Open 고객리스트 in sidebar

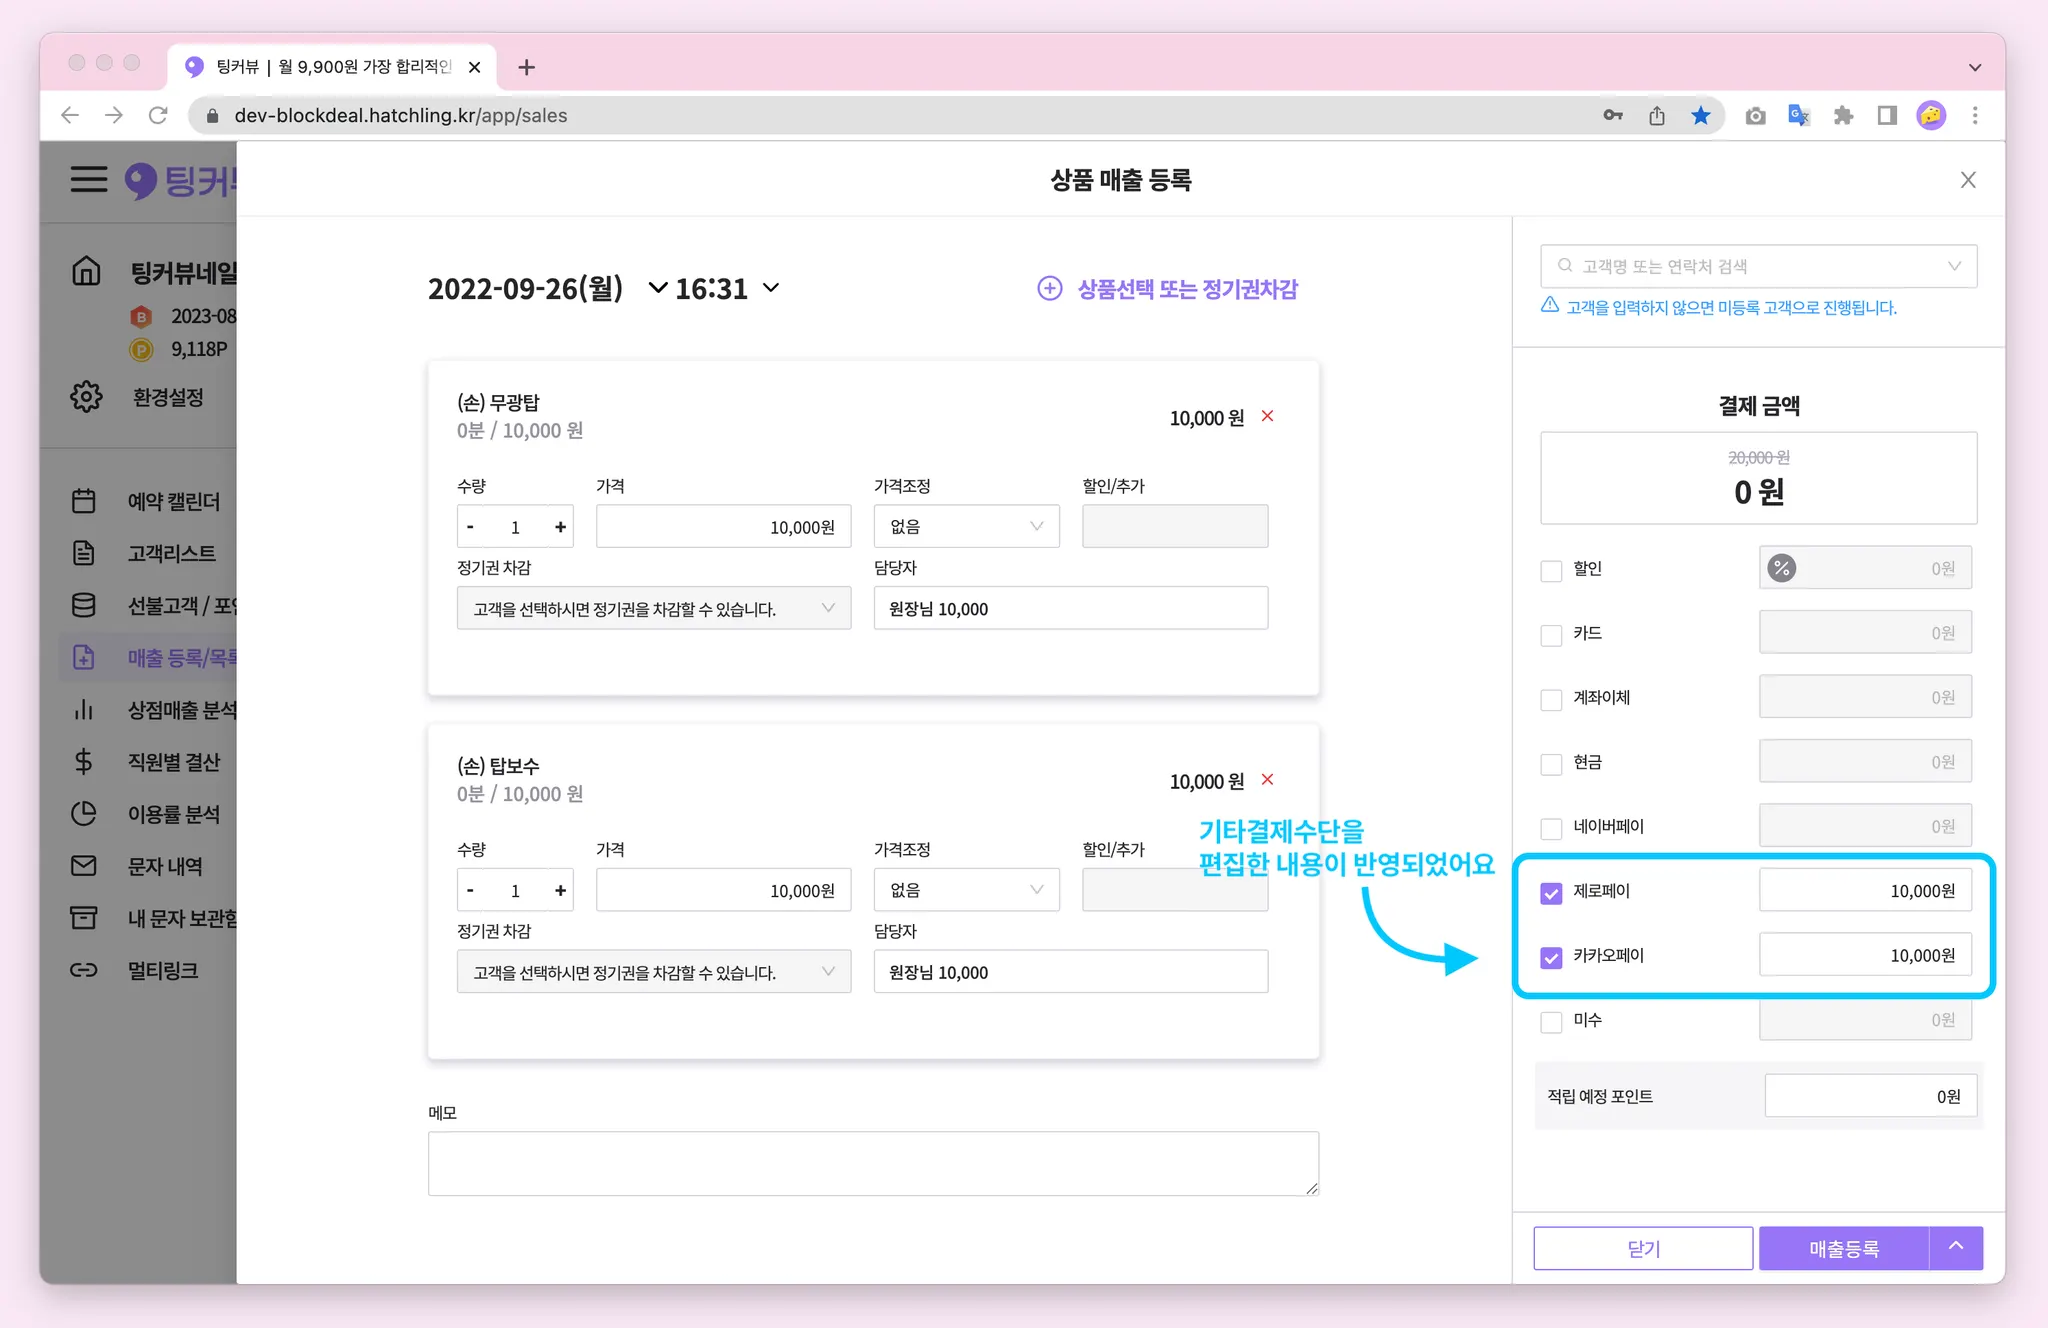(171, 553)
